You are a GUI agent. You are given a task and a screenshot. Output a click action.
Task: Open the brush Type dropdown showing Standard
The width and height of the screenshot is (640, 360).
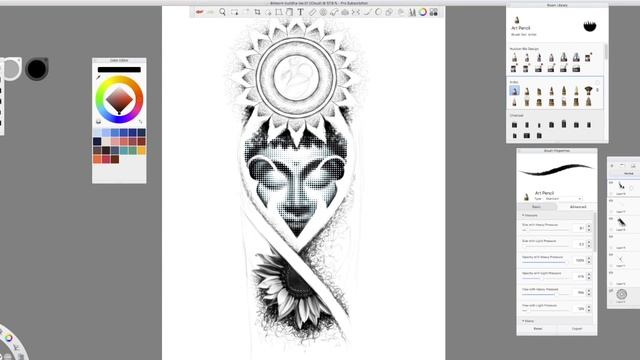pyautogui.click(x=563, y=198)
